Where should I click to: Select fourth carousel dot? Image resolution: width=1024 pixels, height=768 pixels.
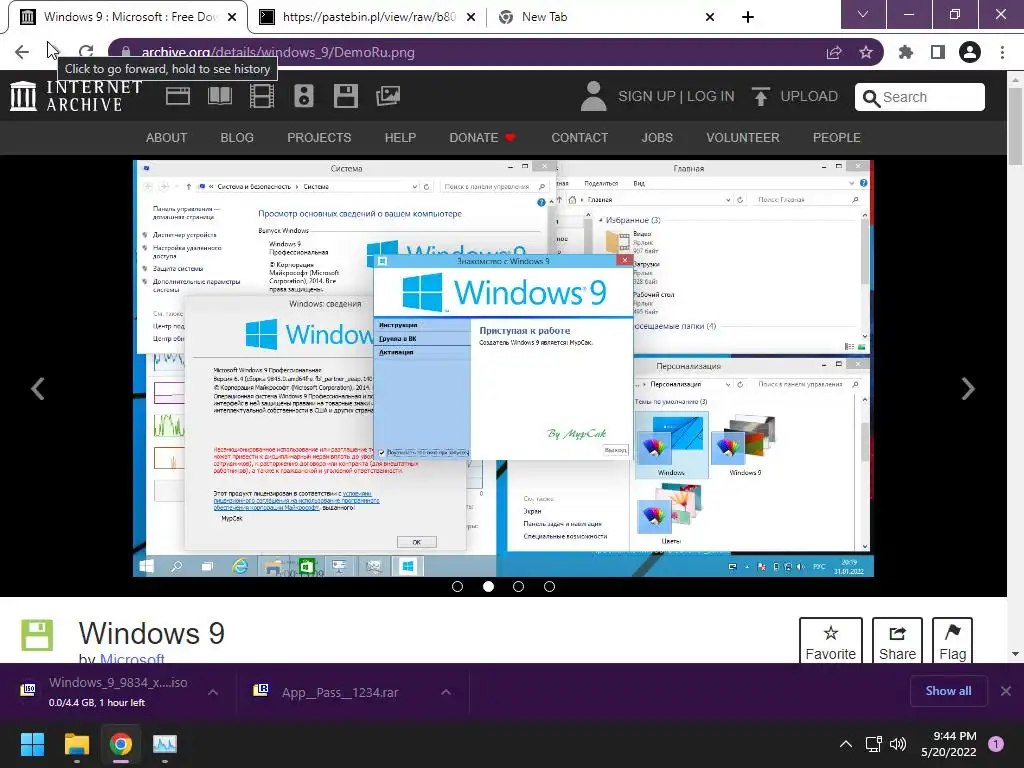549,586
